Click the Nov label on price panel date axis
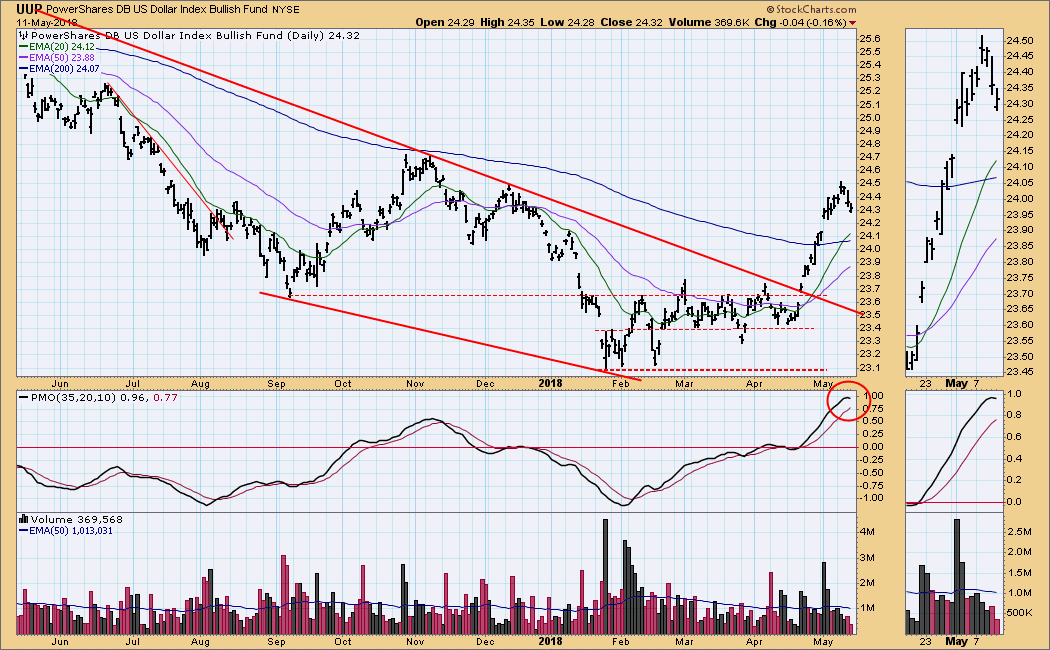The height and width of the screenshot is (650, 1050). pyautogui.click(x=415, y=384)
